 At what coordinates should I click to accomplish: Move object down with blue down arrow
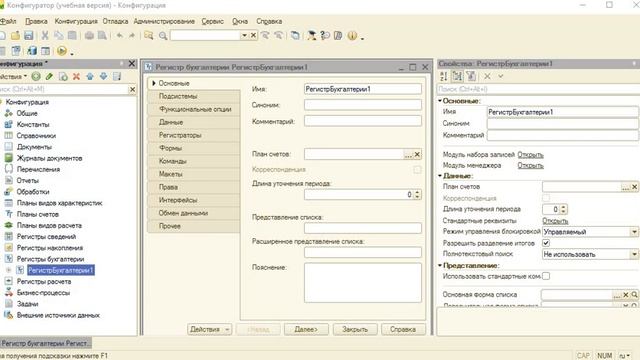[103, 76]
